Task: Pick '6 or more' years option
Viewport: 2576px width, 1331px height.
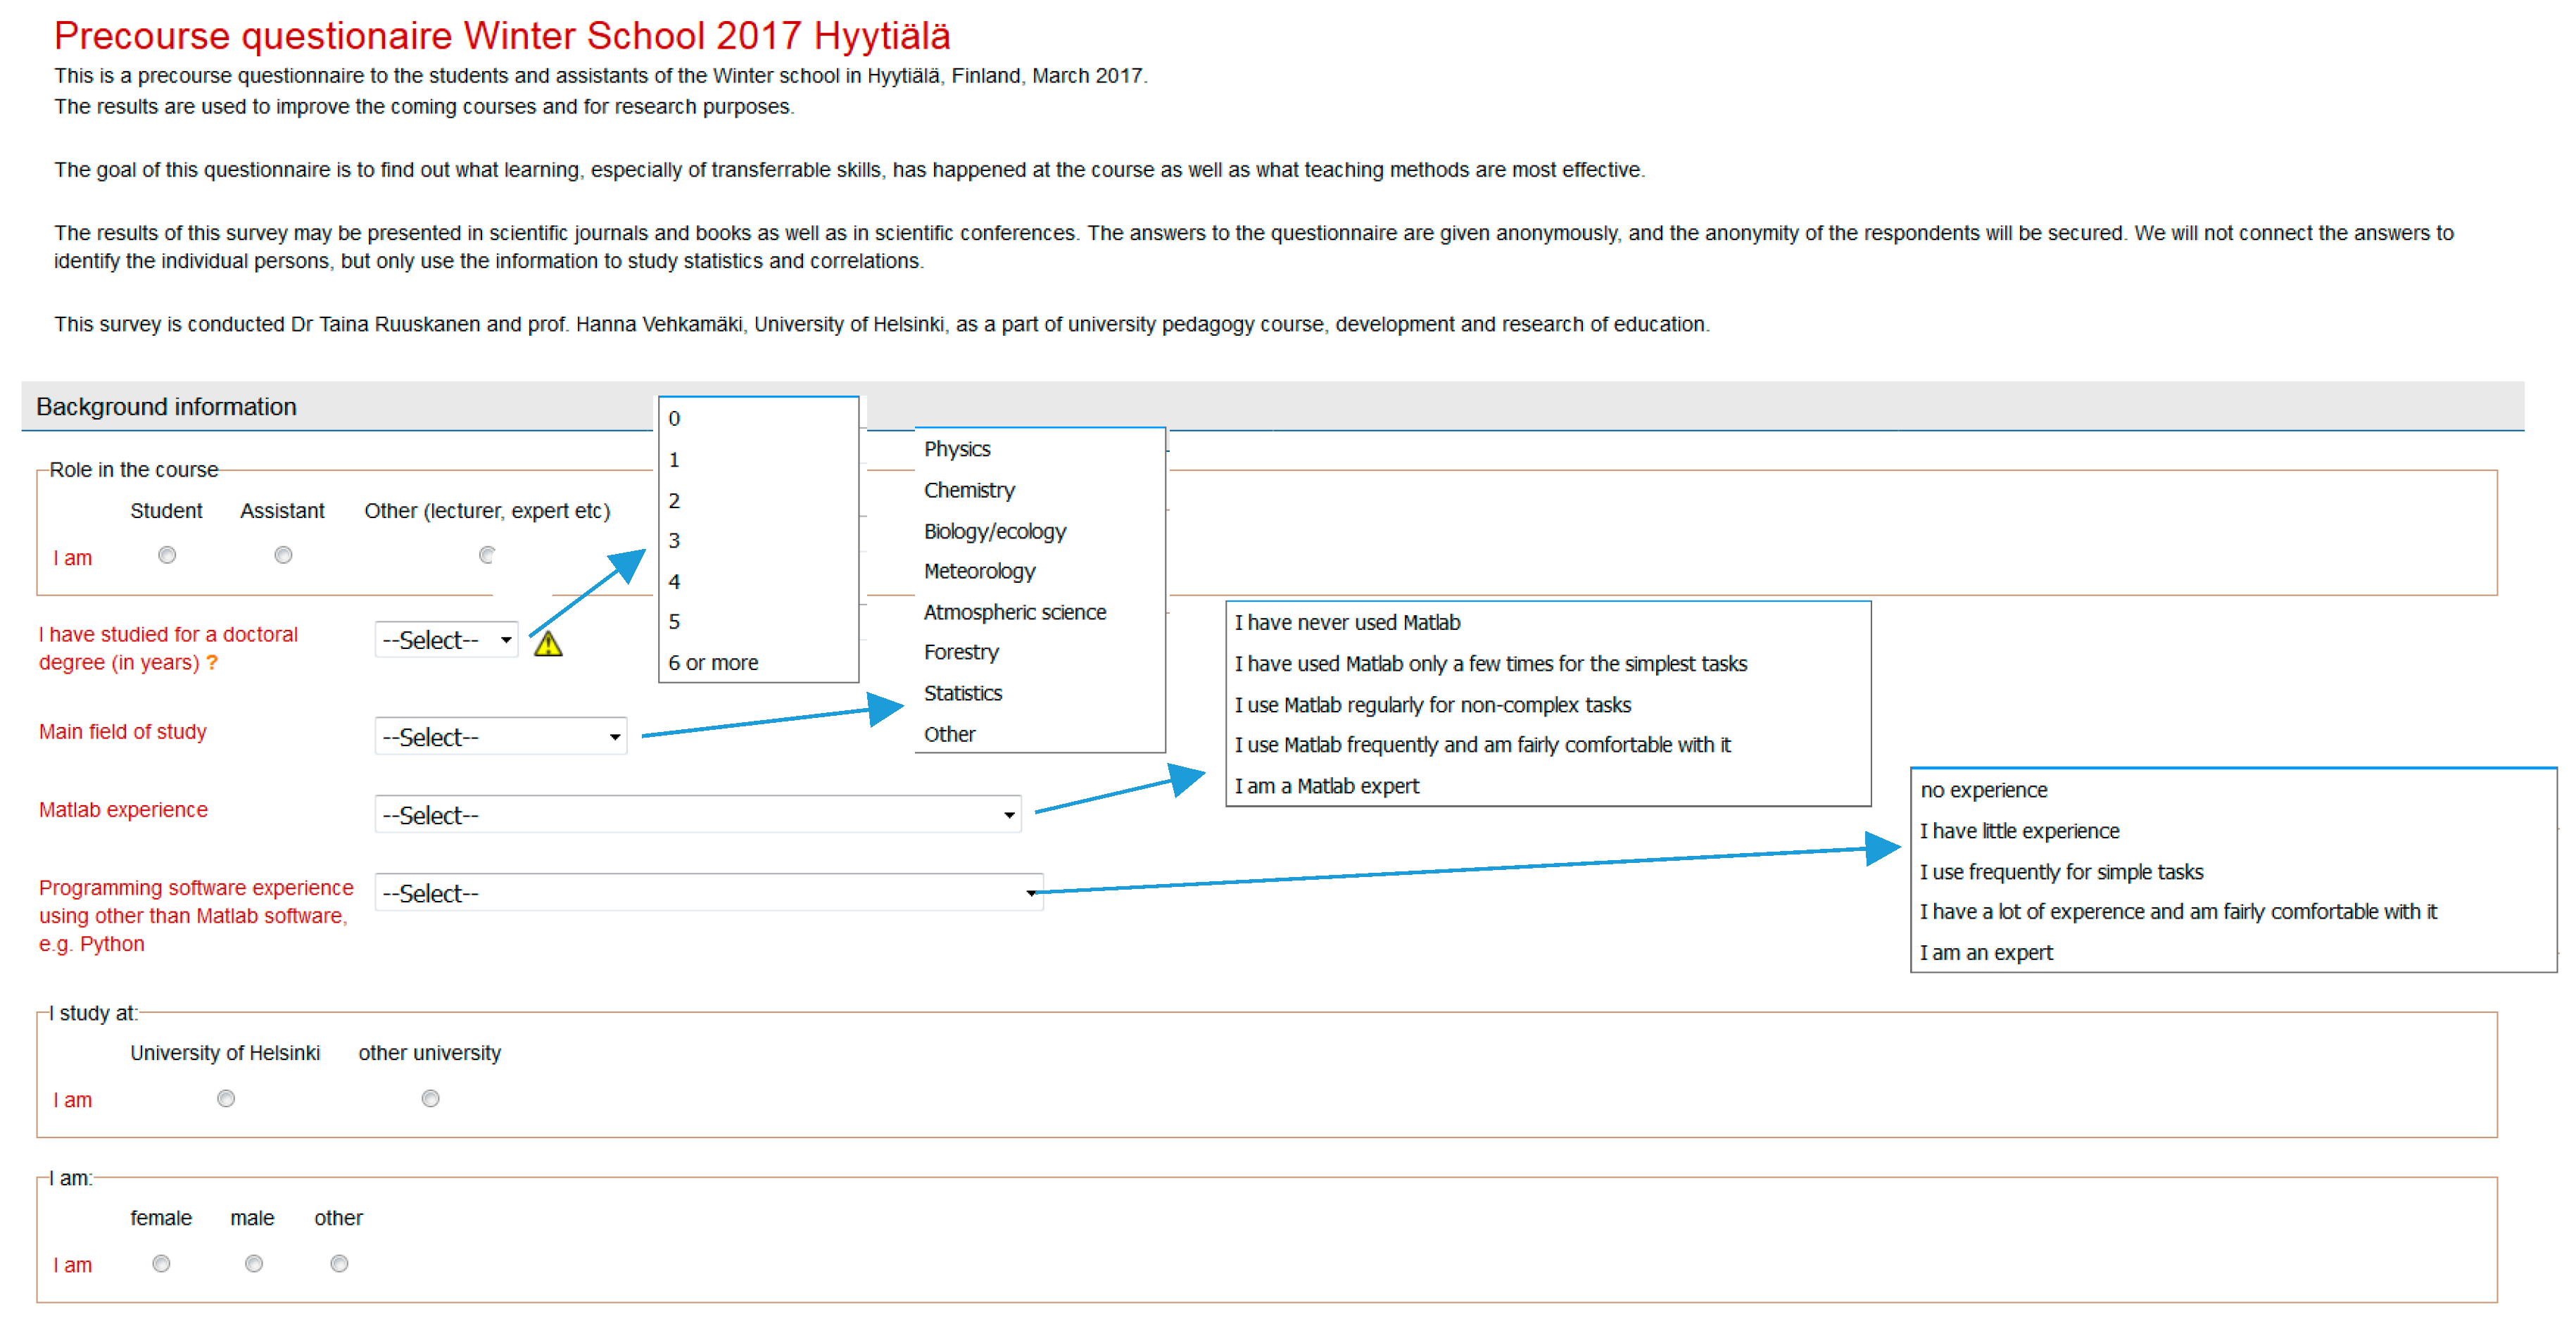Action: (x=713, y=663)
